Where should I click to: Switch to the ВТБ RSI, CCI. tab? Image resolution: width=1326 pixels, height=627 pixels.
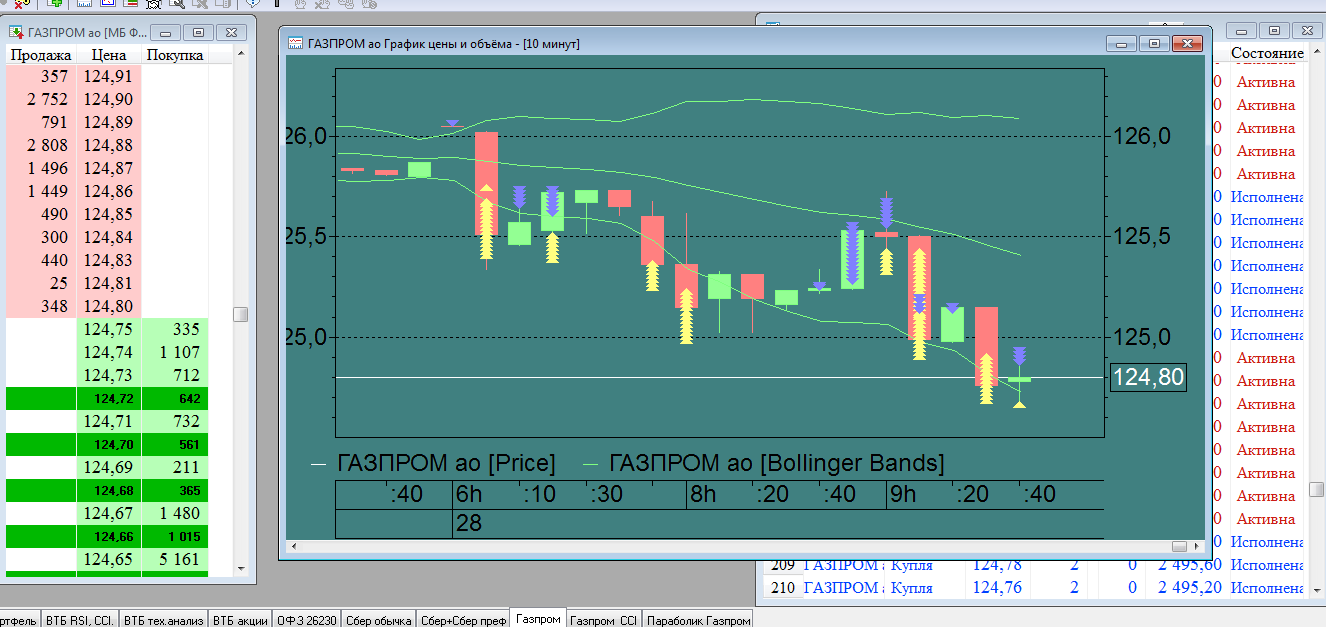point(79,620)
